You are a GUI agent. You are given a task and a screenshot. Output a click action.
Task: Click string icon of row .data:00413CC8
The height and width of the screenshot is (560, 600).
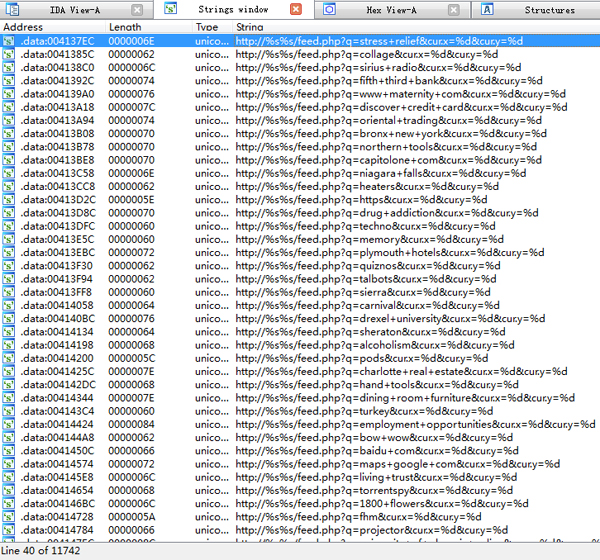[9, 187]
